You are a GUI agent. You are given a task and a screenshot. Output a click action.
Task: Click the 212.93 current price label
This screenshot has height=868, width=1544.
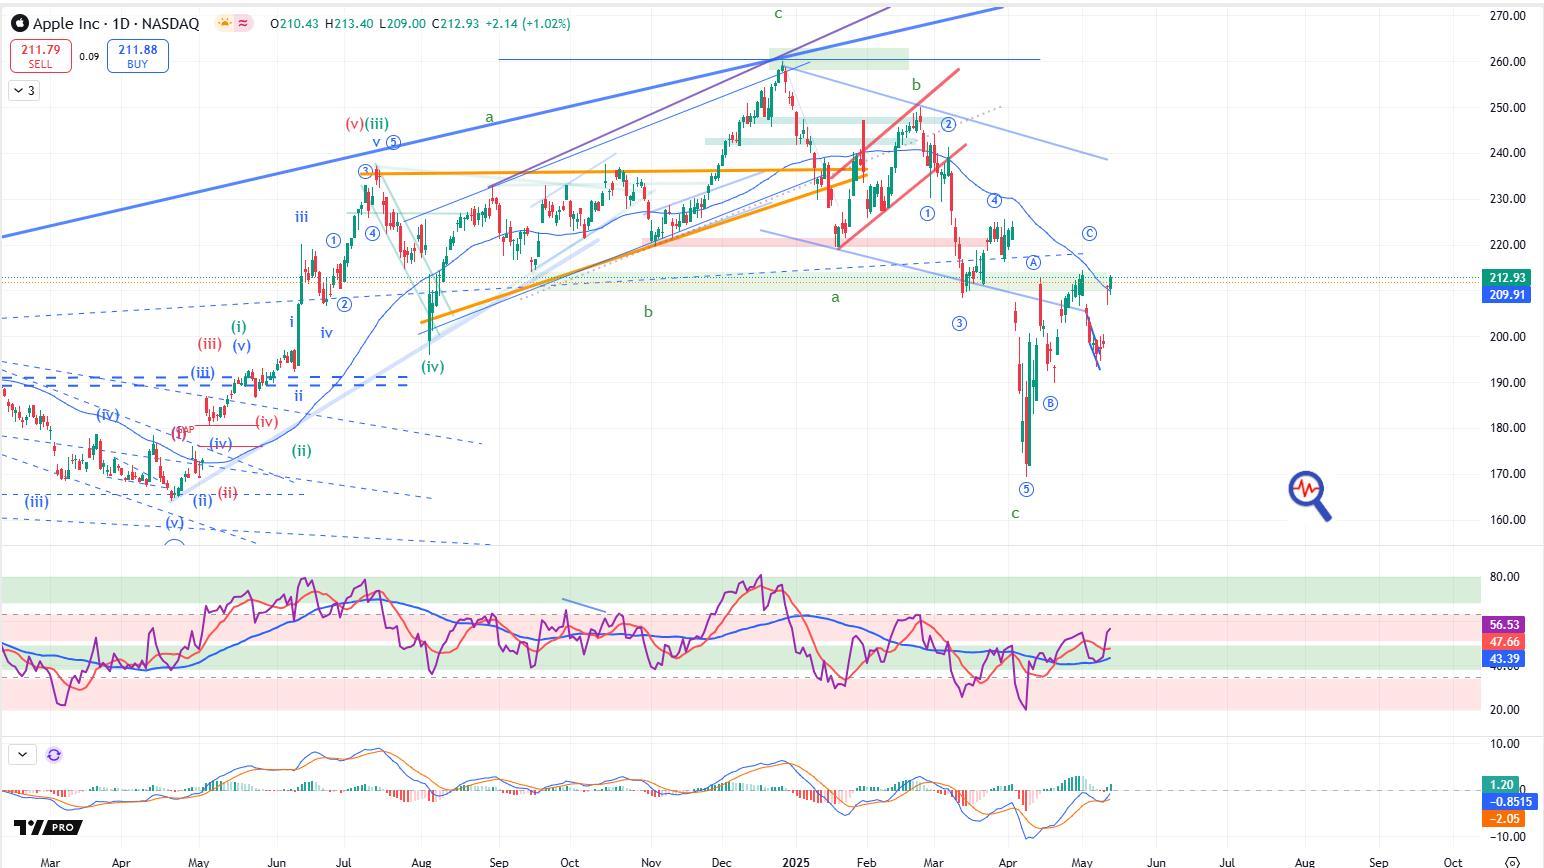click(1506, 278)
